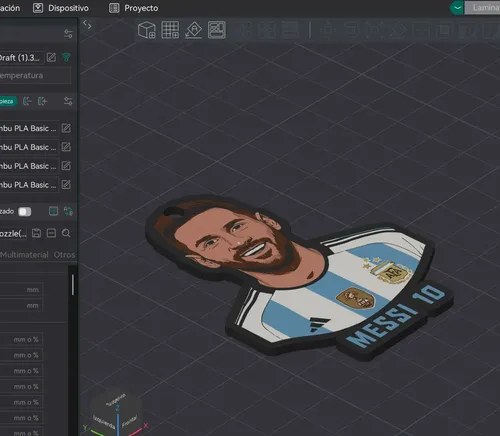Image resolution: width=500 pixels, height=436 pixels.
Task: Click the Frontal face of view cube
Action: [129, 421]
